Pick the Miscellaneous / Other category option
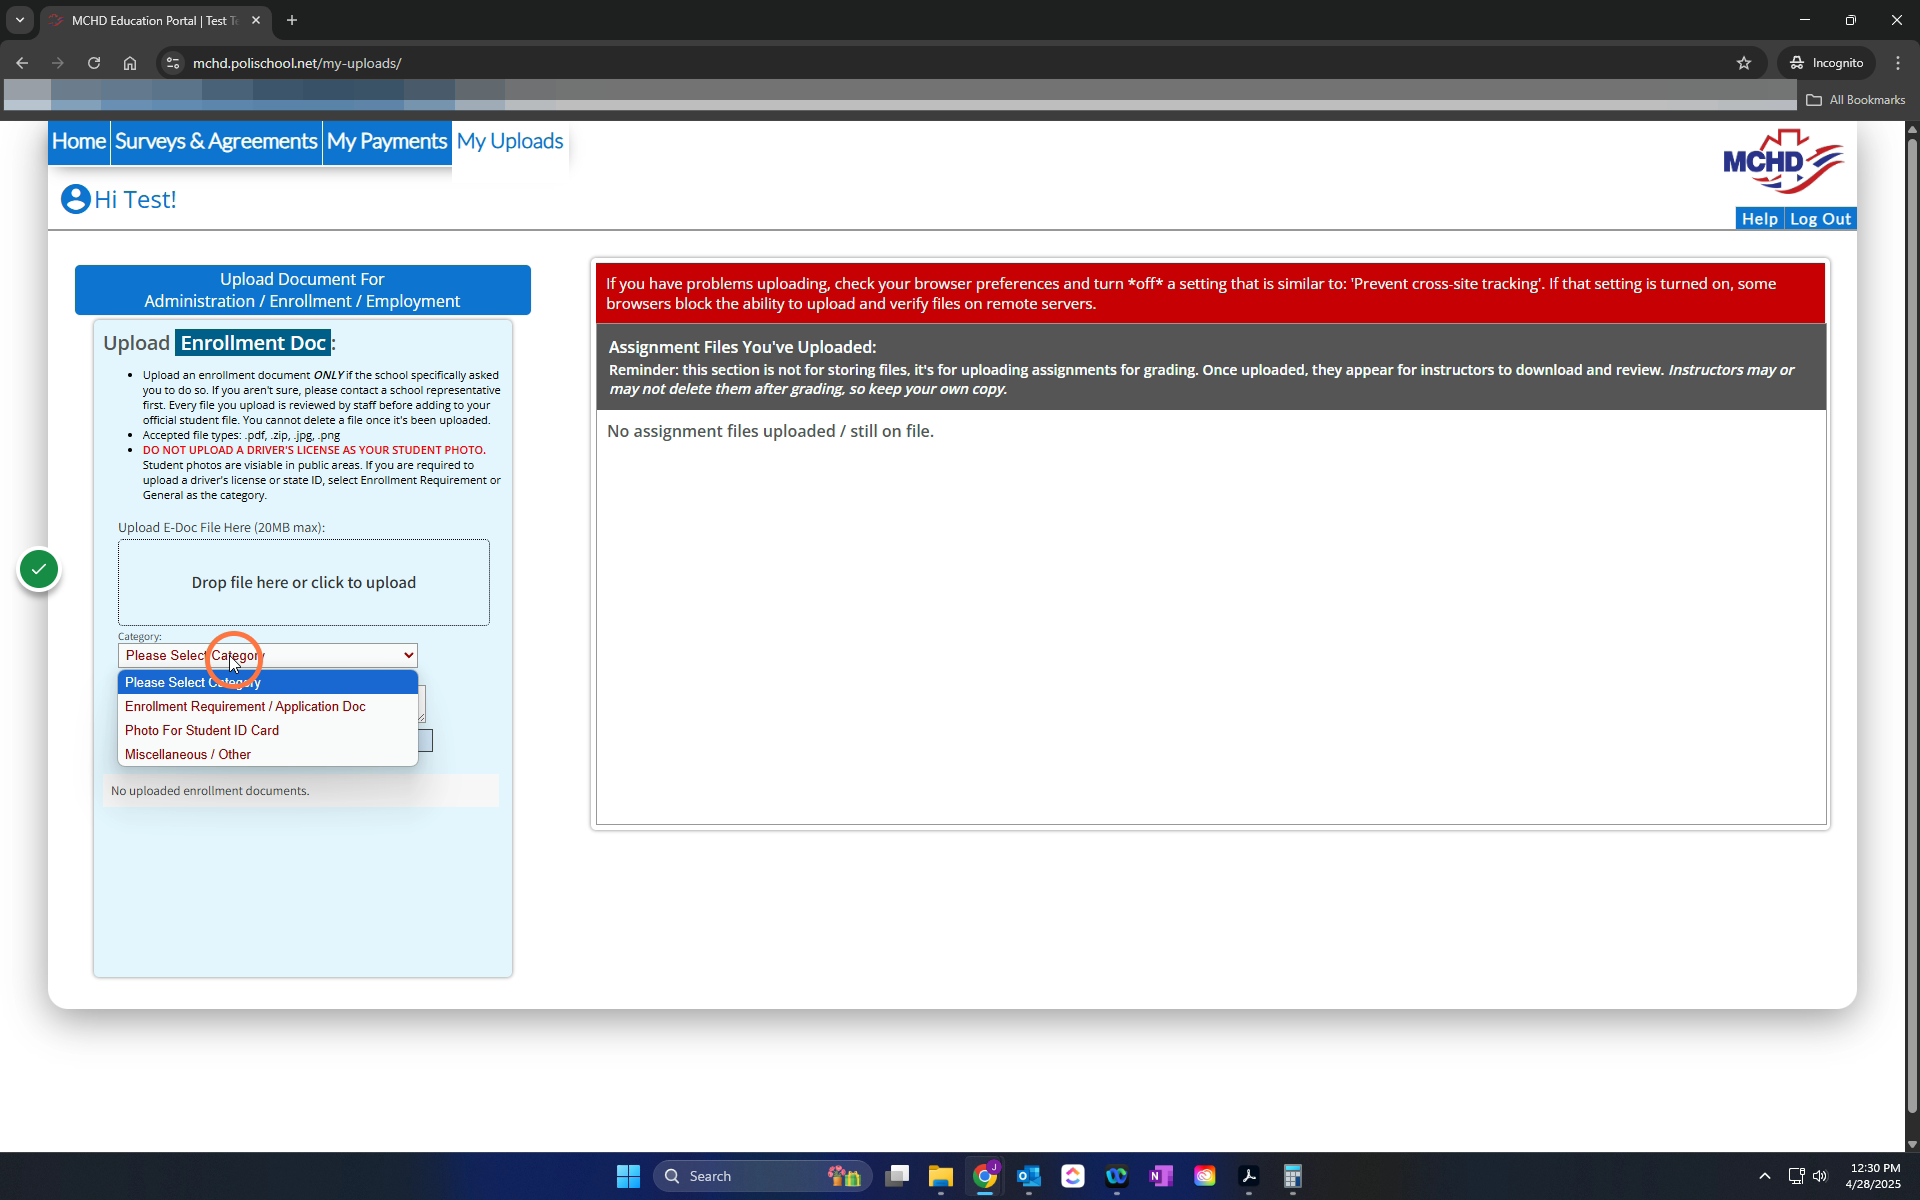This screenshot has width=1920, height=1200. (267, 754)
